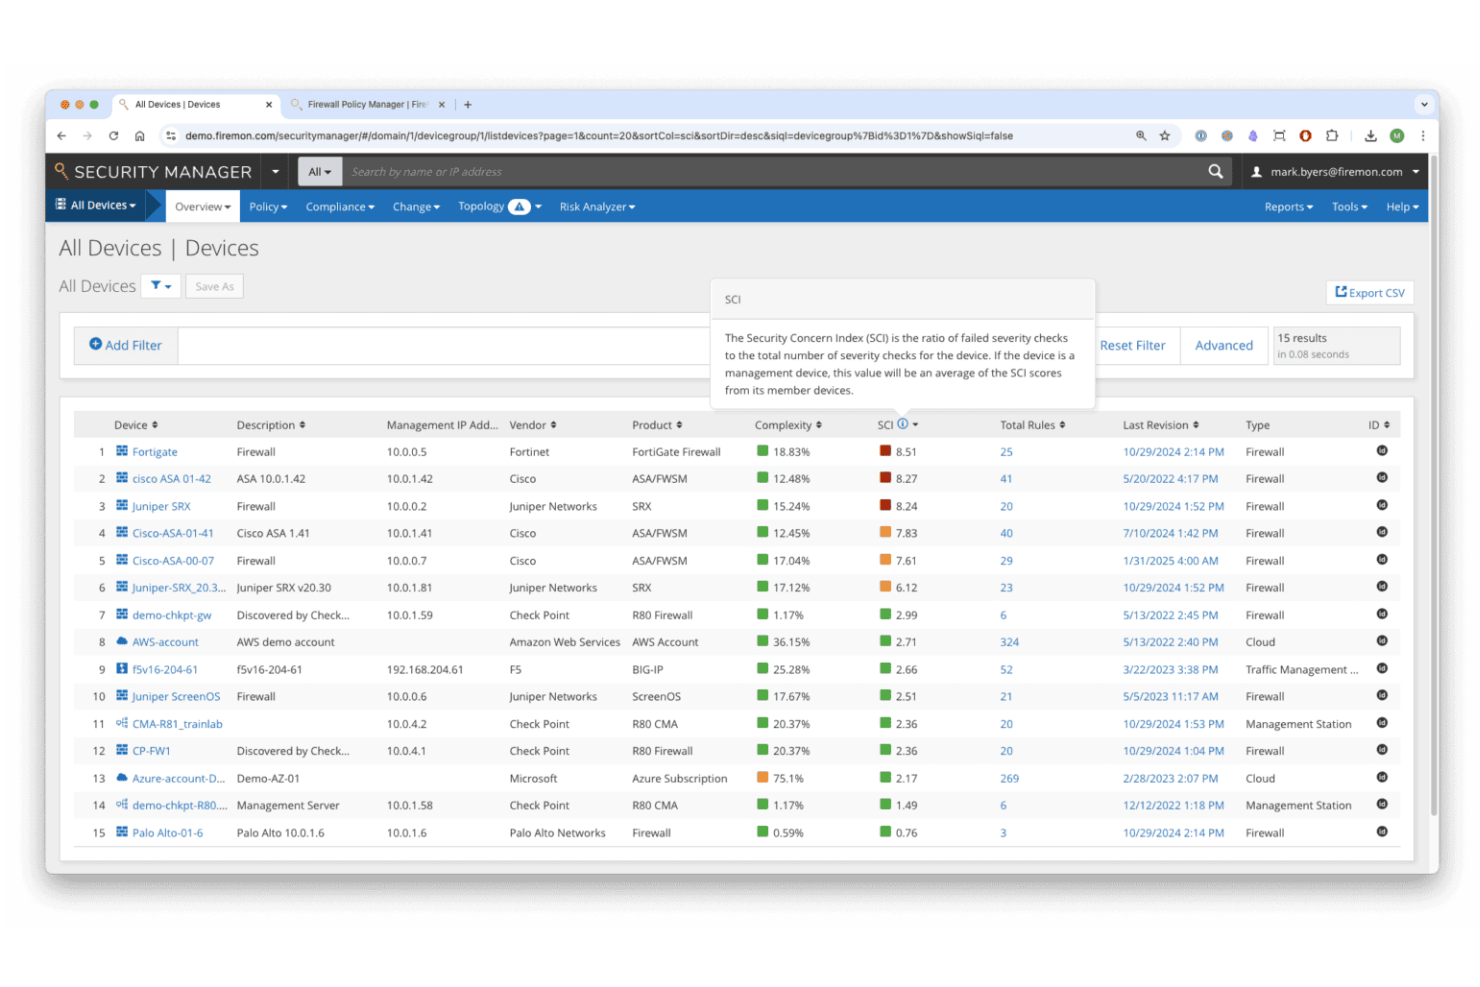Click the green Complexity indicator for AWS-account
The width and height of the screenshot is (1480, 987).
tap(761, 641)
